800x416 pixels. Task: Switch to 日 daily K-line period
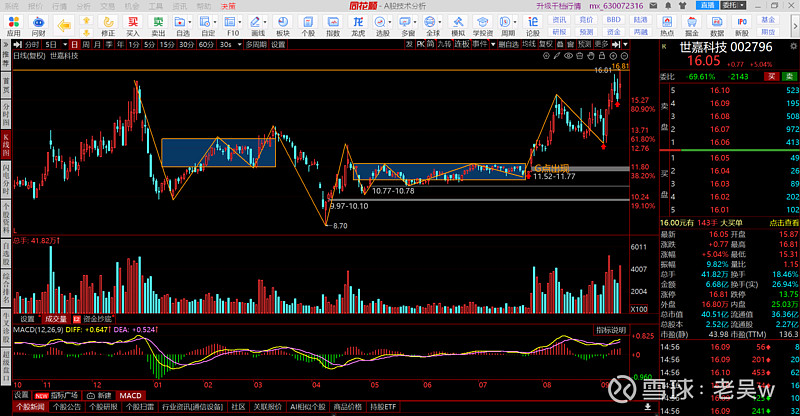click(x=74, y=44)
